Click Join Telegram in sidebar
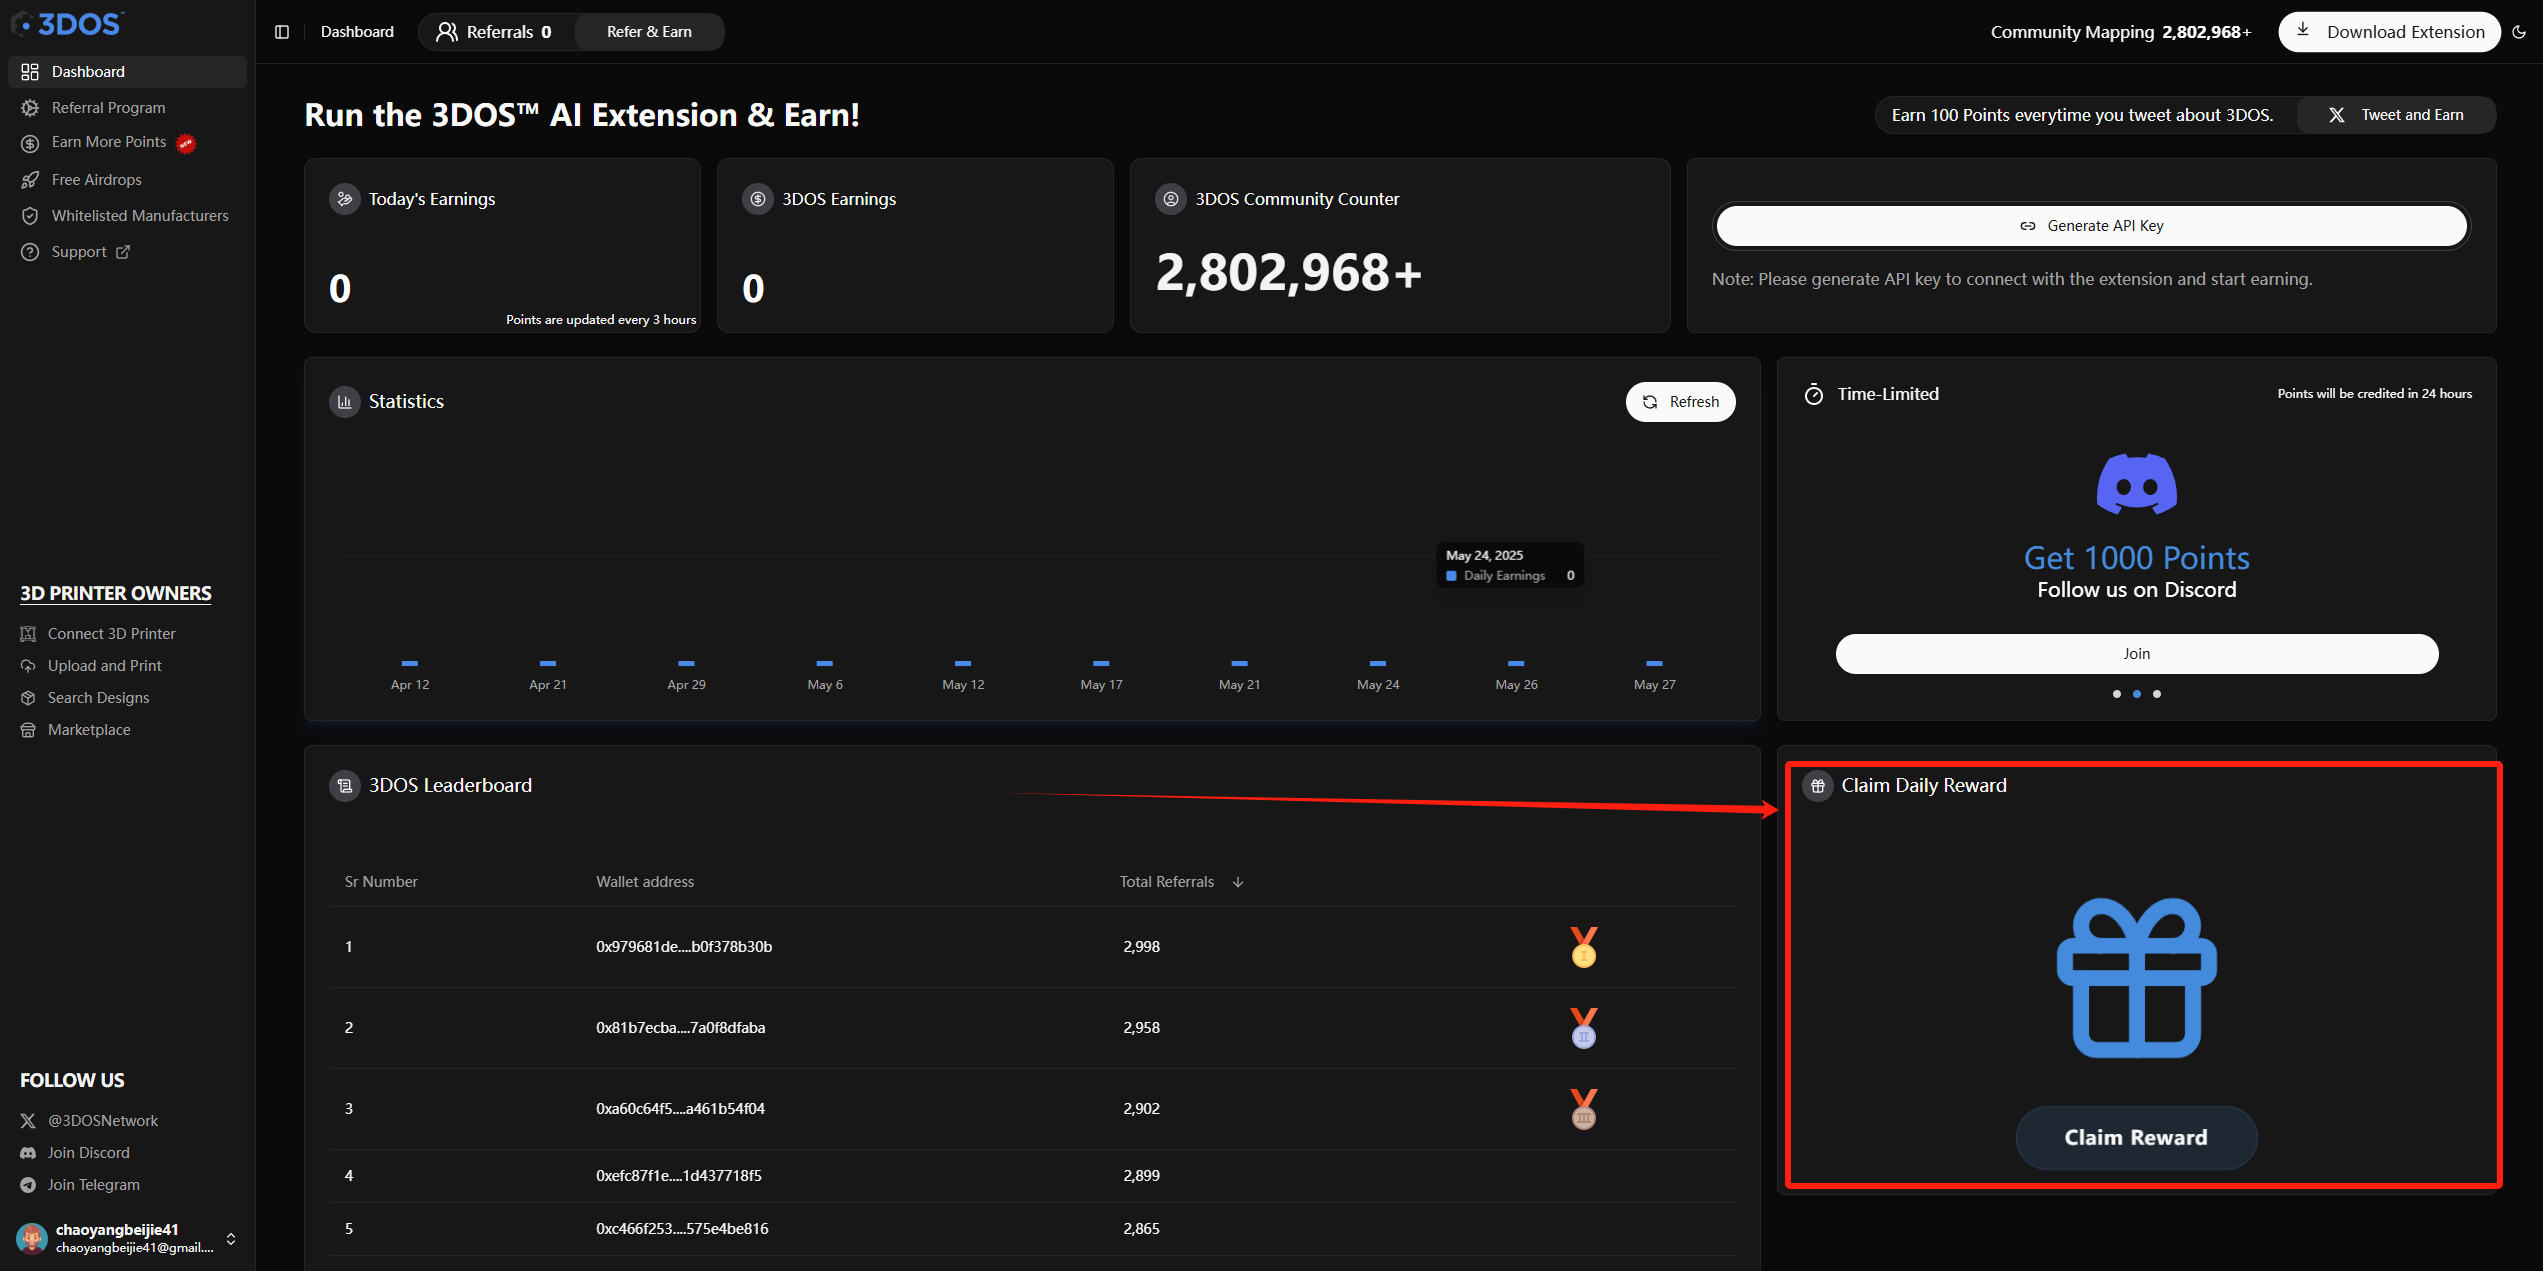2543x1271 pixels. (x=93, y=1185)
